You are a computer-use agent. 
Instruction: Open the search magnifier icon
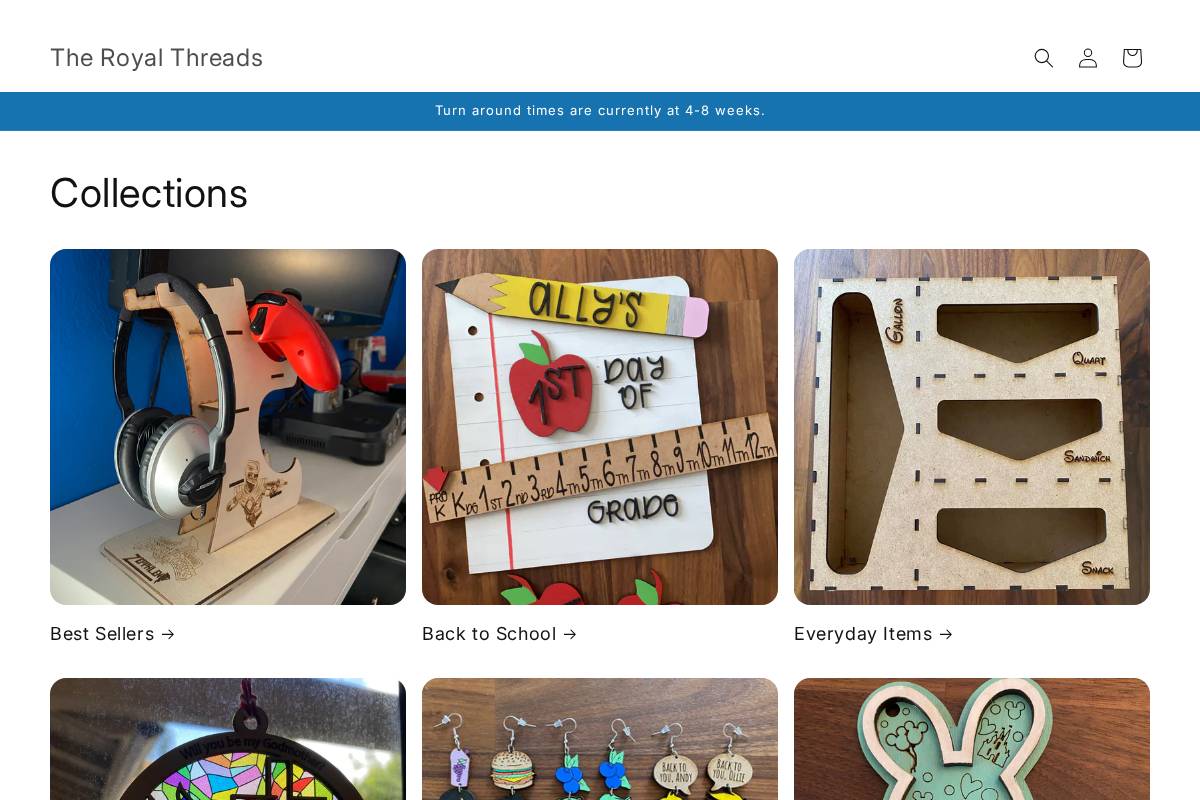[x=1044, y=58]
